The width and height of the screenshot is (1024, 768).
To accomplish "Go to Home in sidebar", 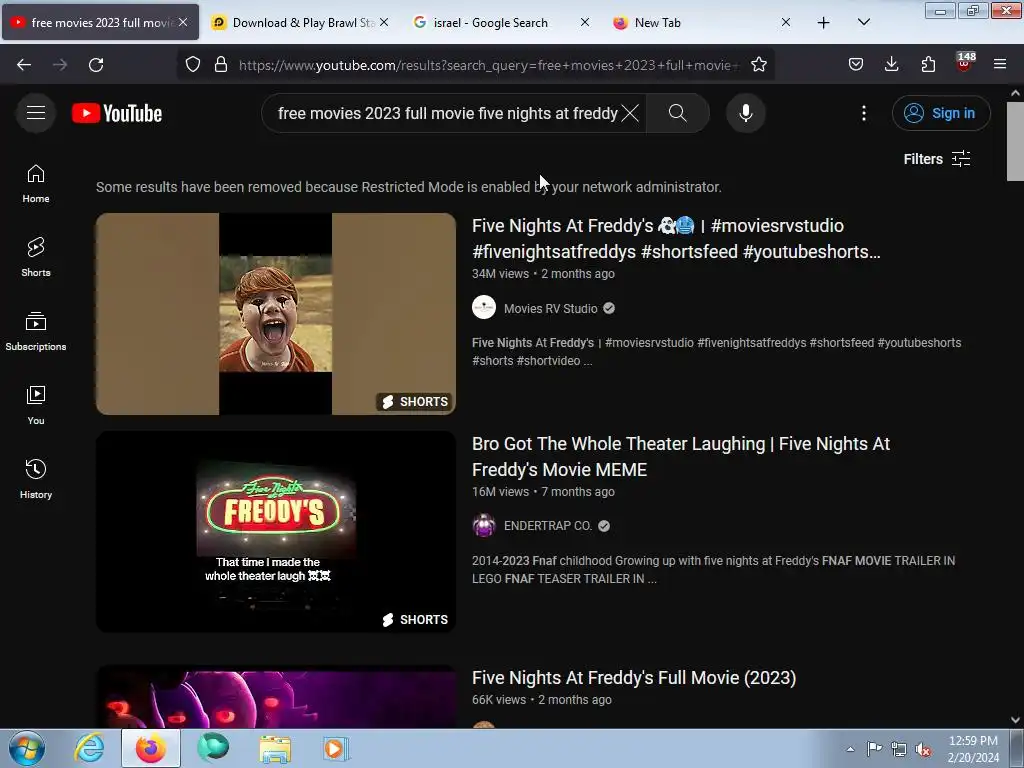I will coord(36,184).
